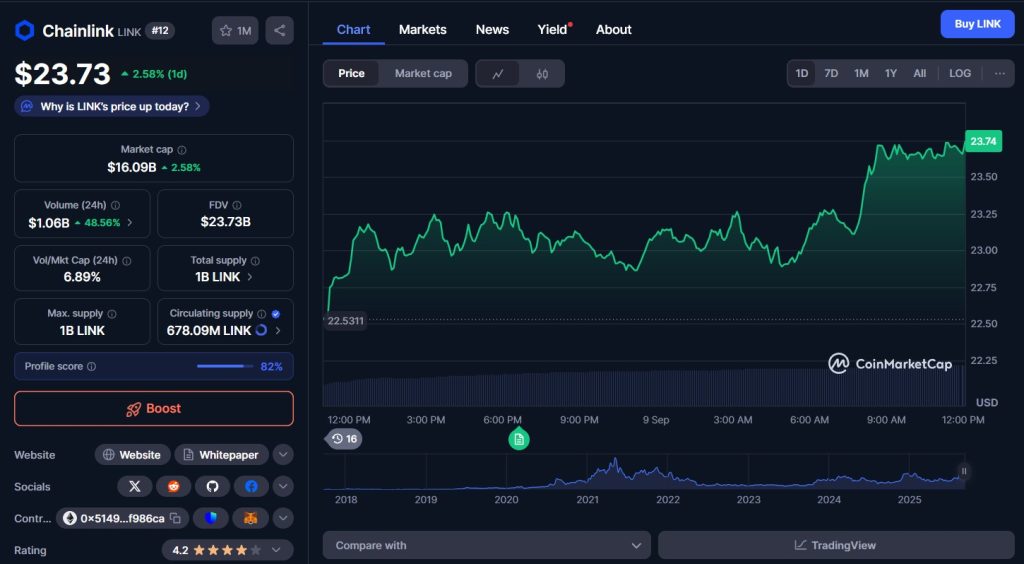Open the GitHub repository icon
The image size is (1024, 564).
coord(212,487)
